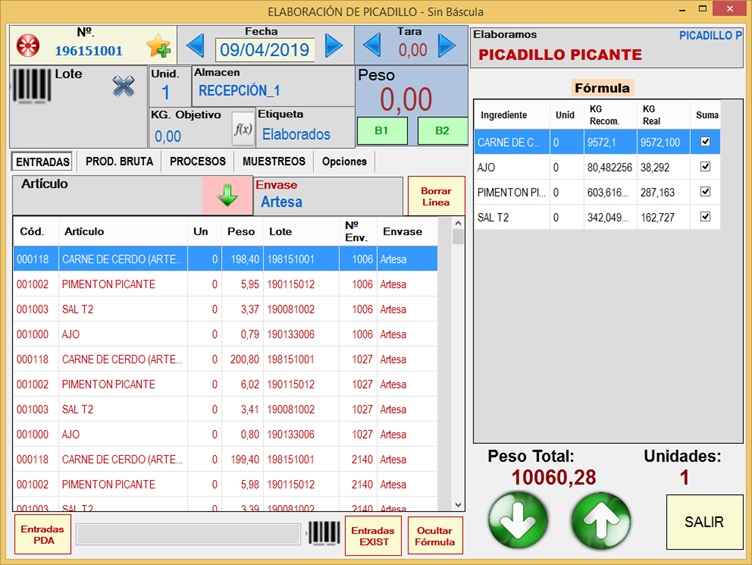
Task: Advance Fecha with the right blue arrow
Action: pos(334,46)
